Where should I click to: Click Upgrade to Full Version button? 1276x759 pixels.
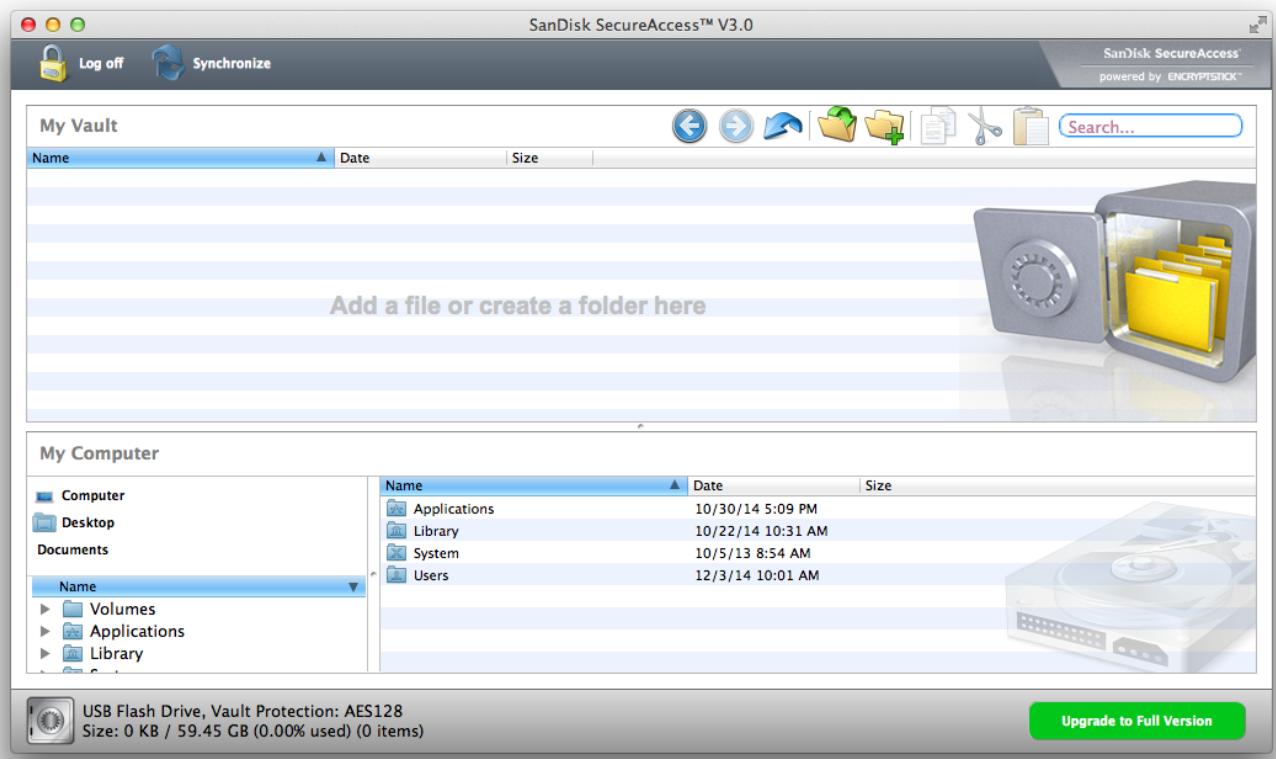click(x=1137, y=721)
